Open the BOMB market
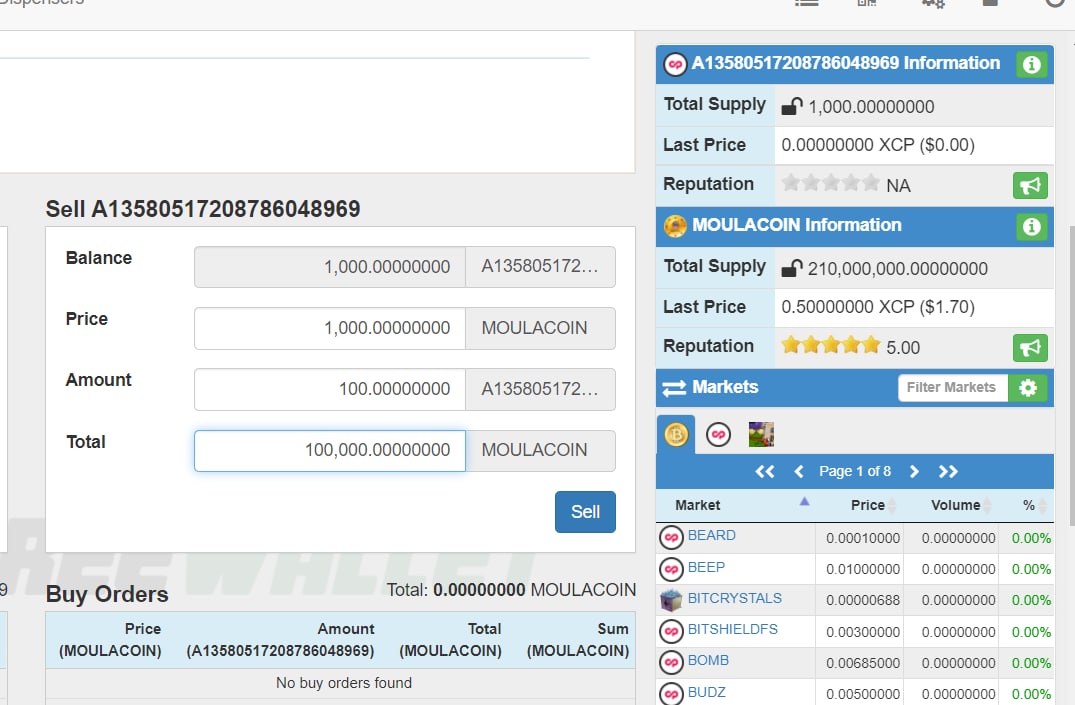 pyautogui.click(x=708, y=660)
